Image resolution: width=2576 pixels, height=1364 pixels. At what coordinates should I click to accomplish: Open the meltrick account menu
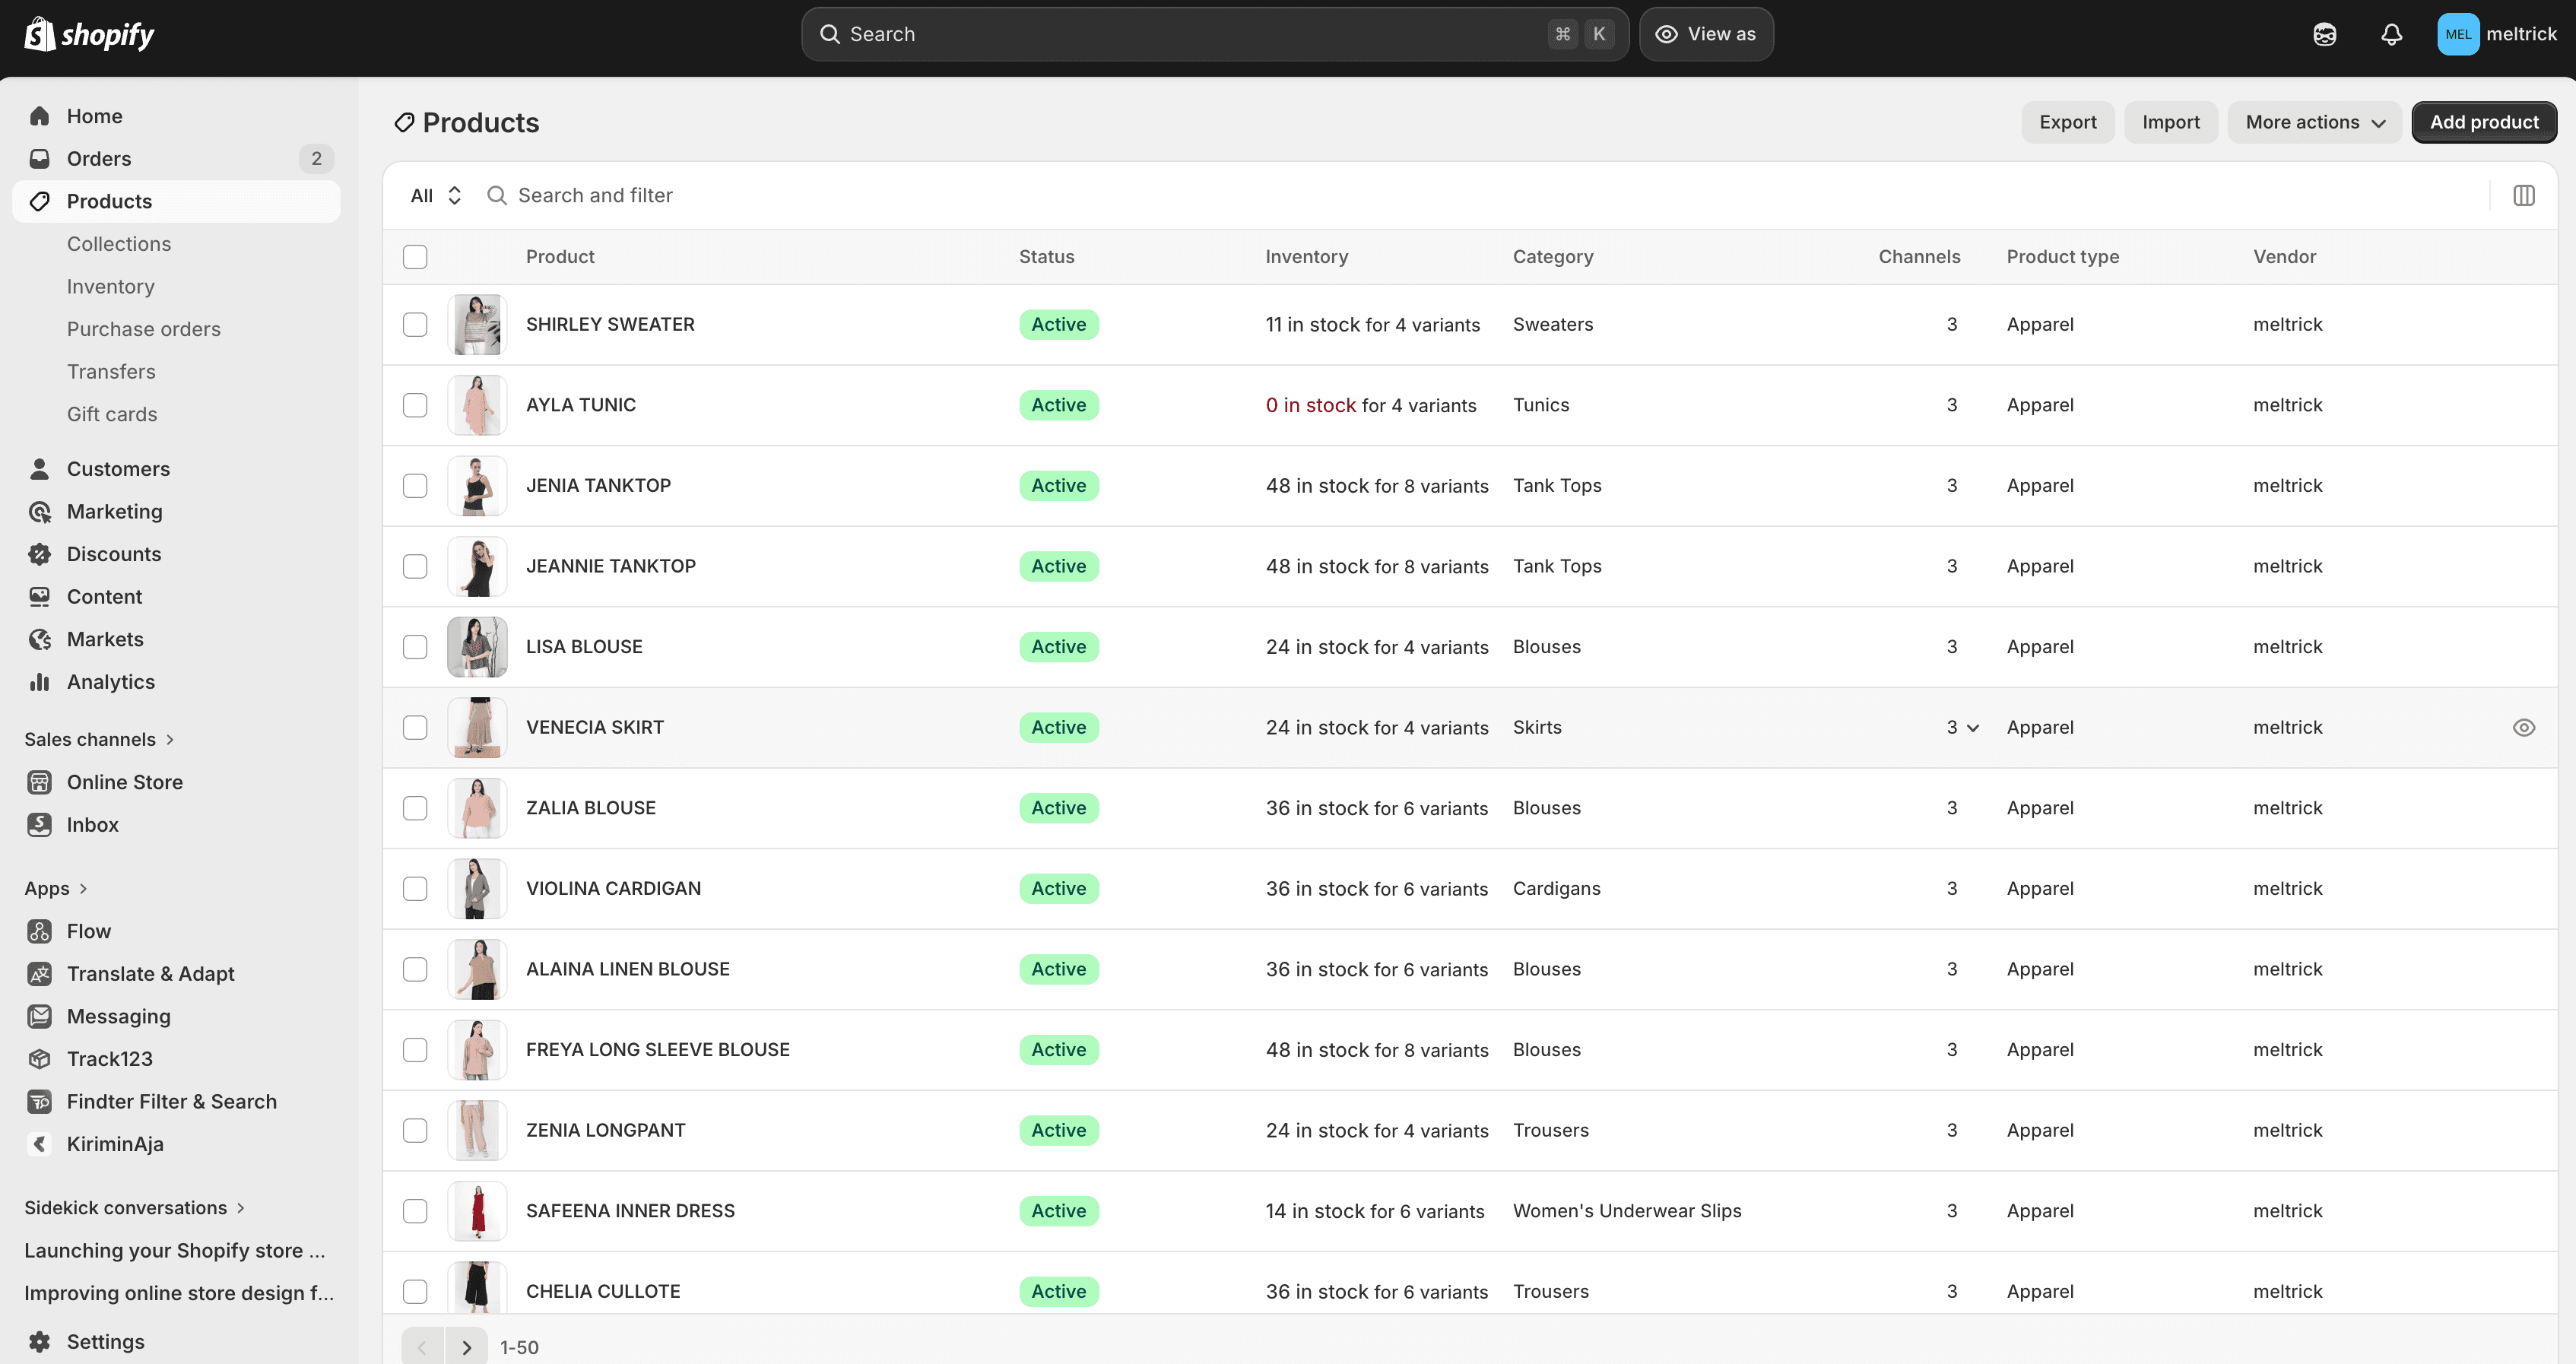(x=2497, y=34)
